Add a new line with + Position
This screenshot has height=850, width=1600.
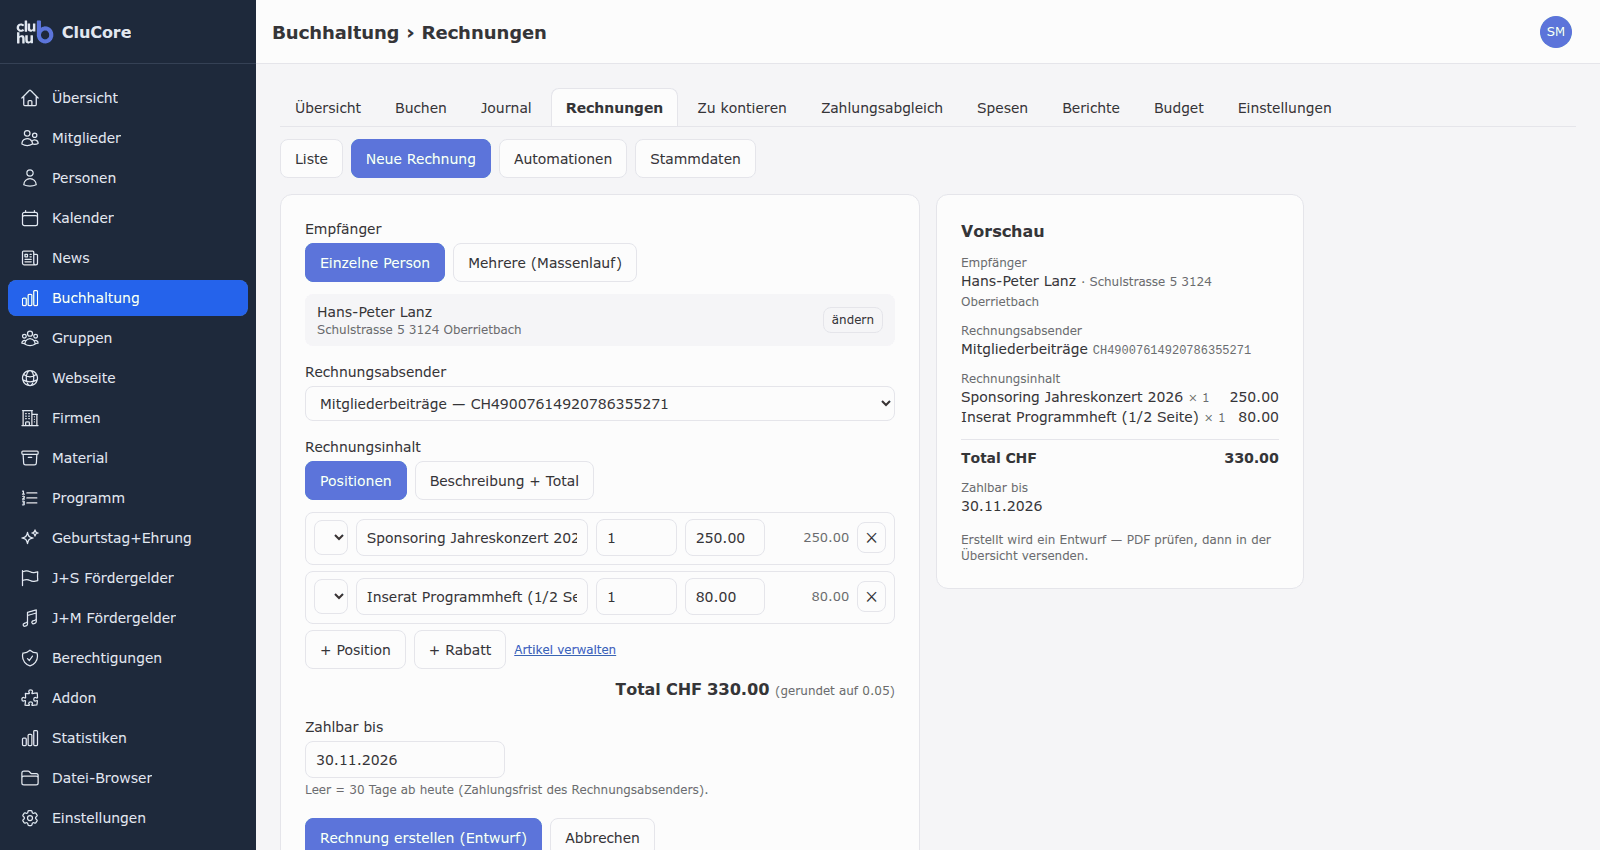pyautogui.click(x=355, y=650)
